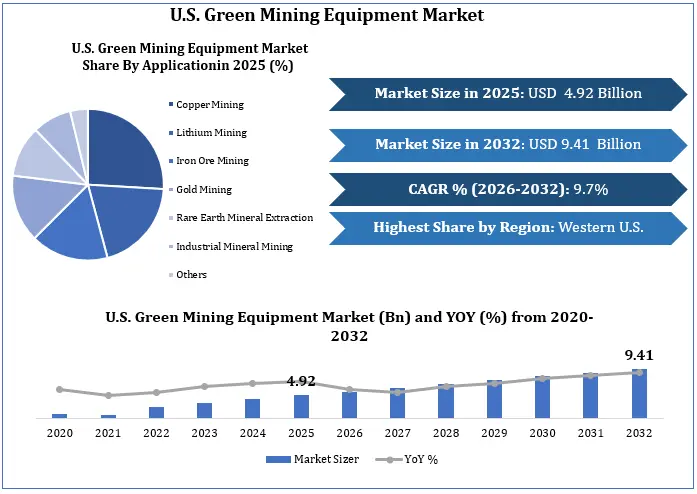Viewport: 697px width, 494px height.
Task: Click the YoY line marker above 2020
Action: pyautogui.click(x=60, y=390)
